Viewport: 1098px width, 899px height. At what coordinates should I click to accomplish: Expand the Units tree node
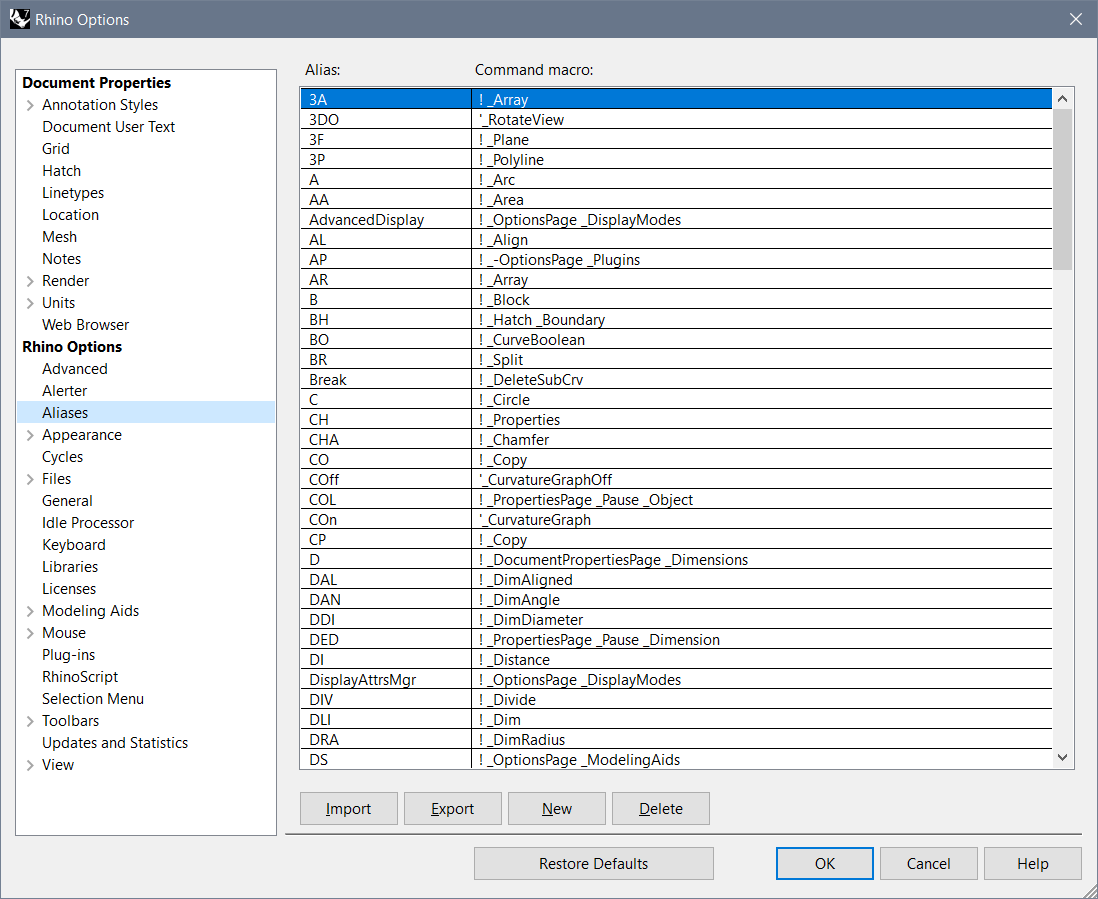(30, 303)
